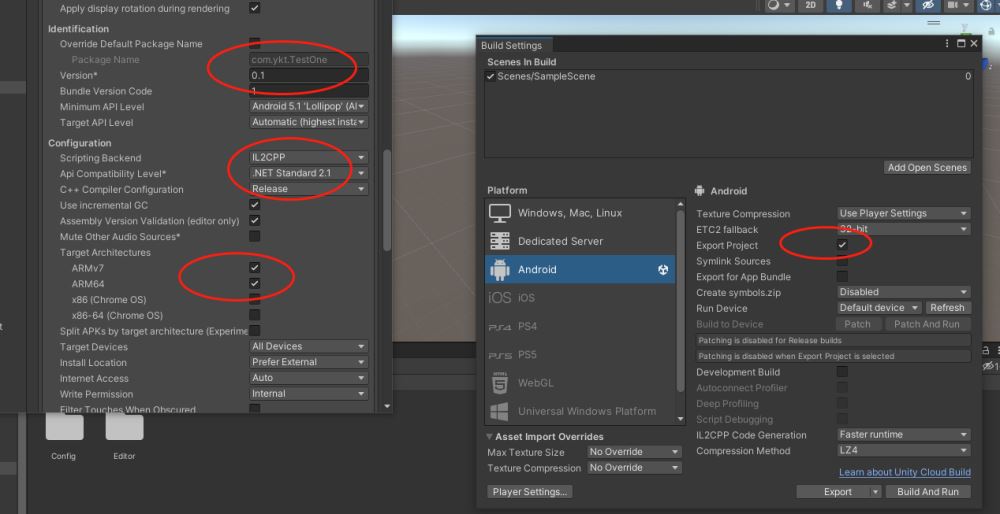
Task: Open Learn about Unity Cloud Build link
Action: [904, 472]
